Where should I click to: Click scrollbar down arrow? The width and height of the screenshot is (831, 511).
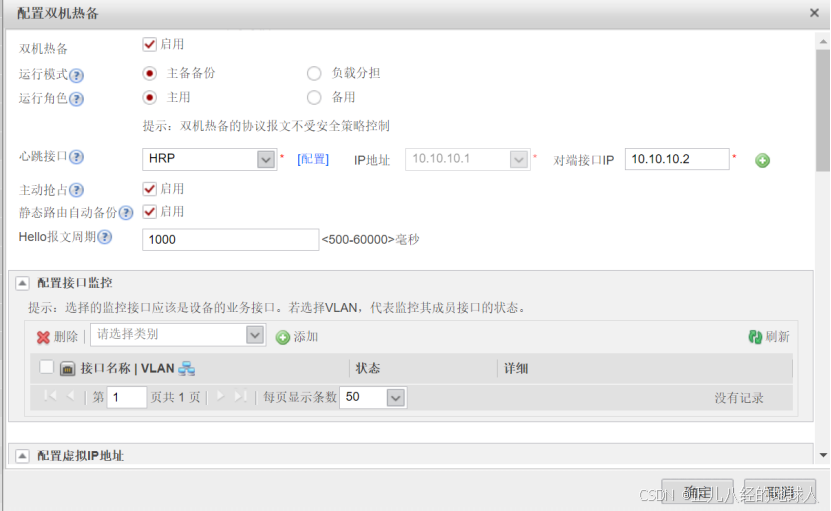tap(823, 455)
